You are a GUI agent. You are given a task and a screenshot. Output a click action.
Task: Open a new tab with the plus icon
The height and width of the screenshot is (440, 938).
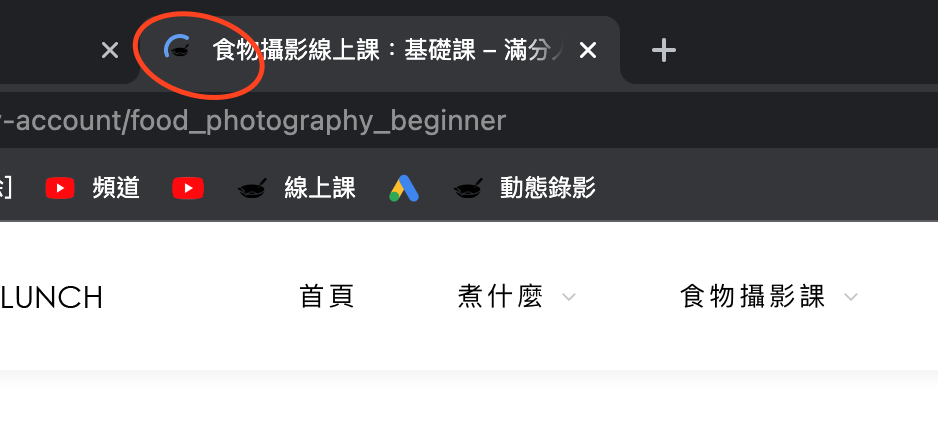click(x=663, y=50)
